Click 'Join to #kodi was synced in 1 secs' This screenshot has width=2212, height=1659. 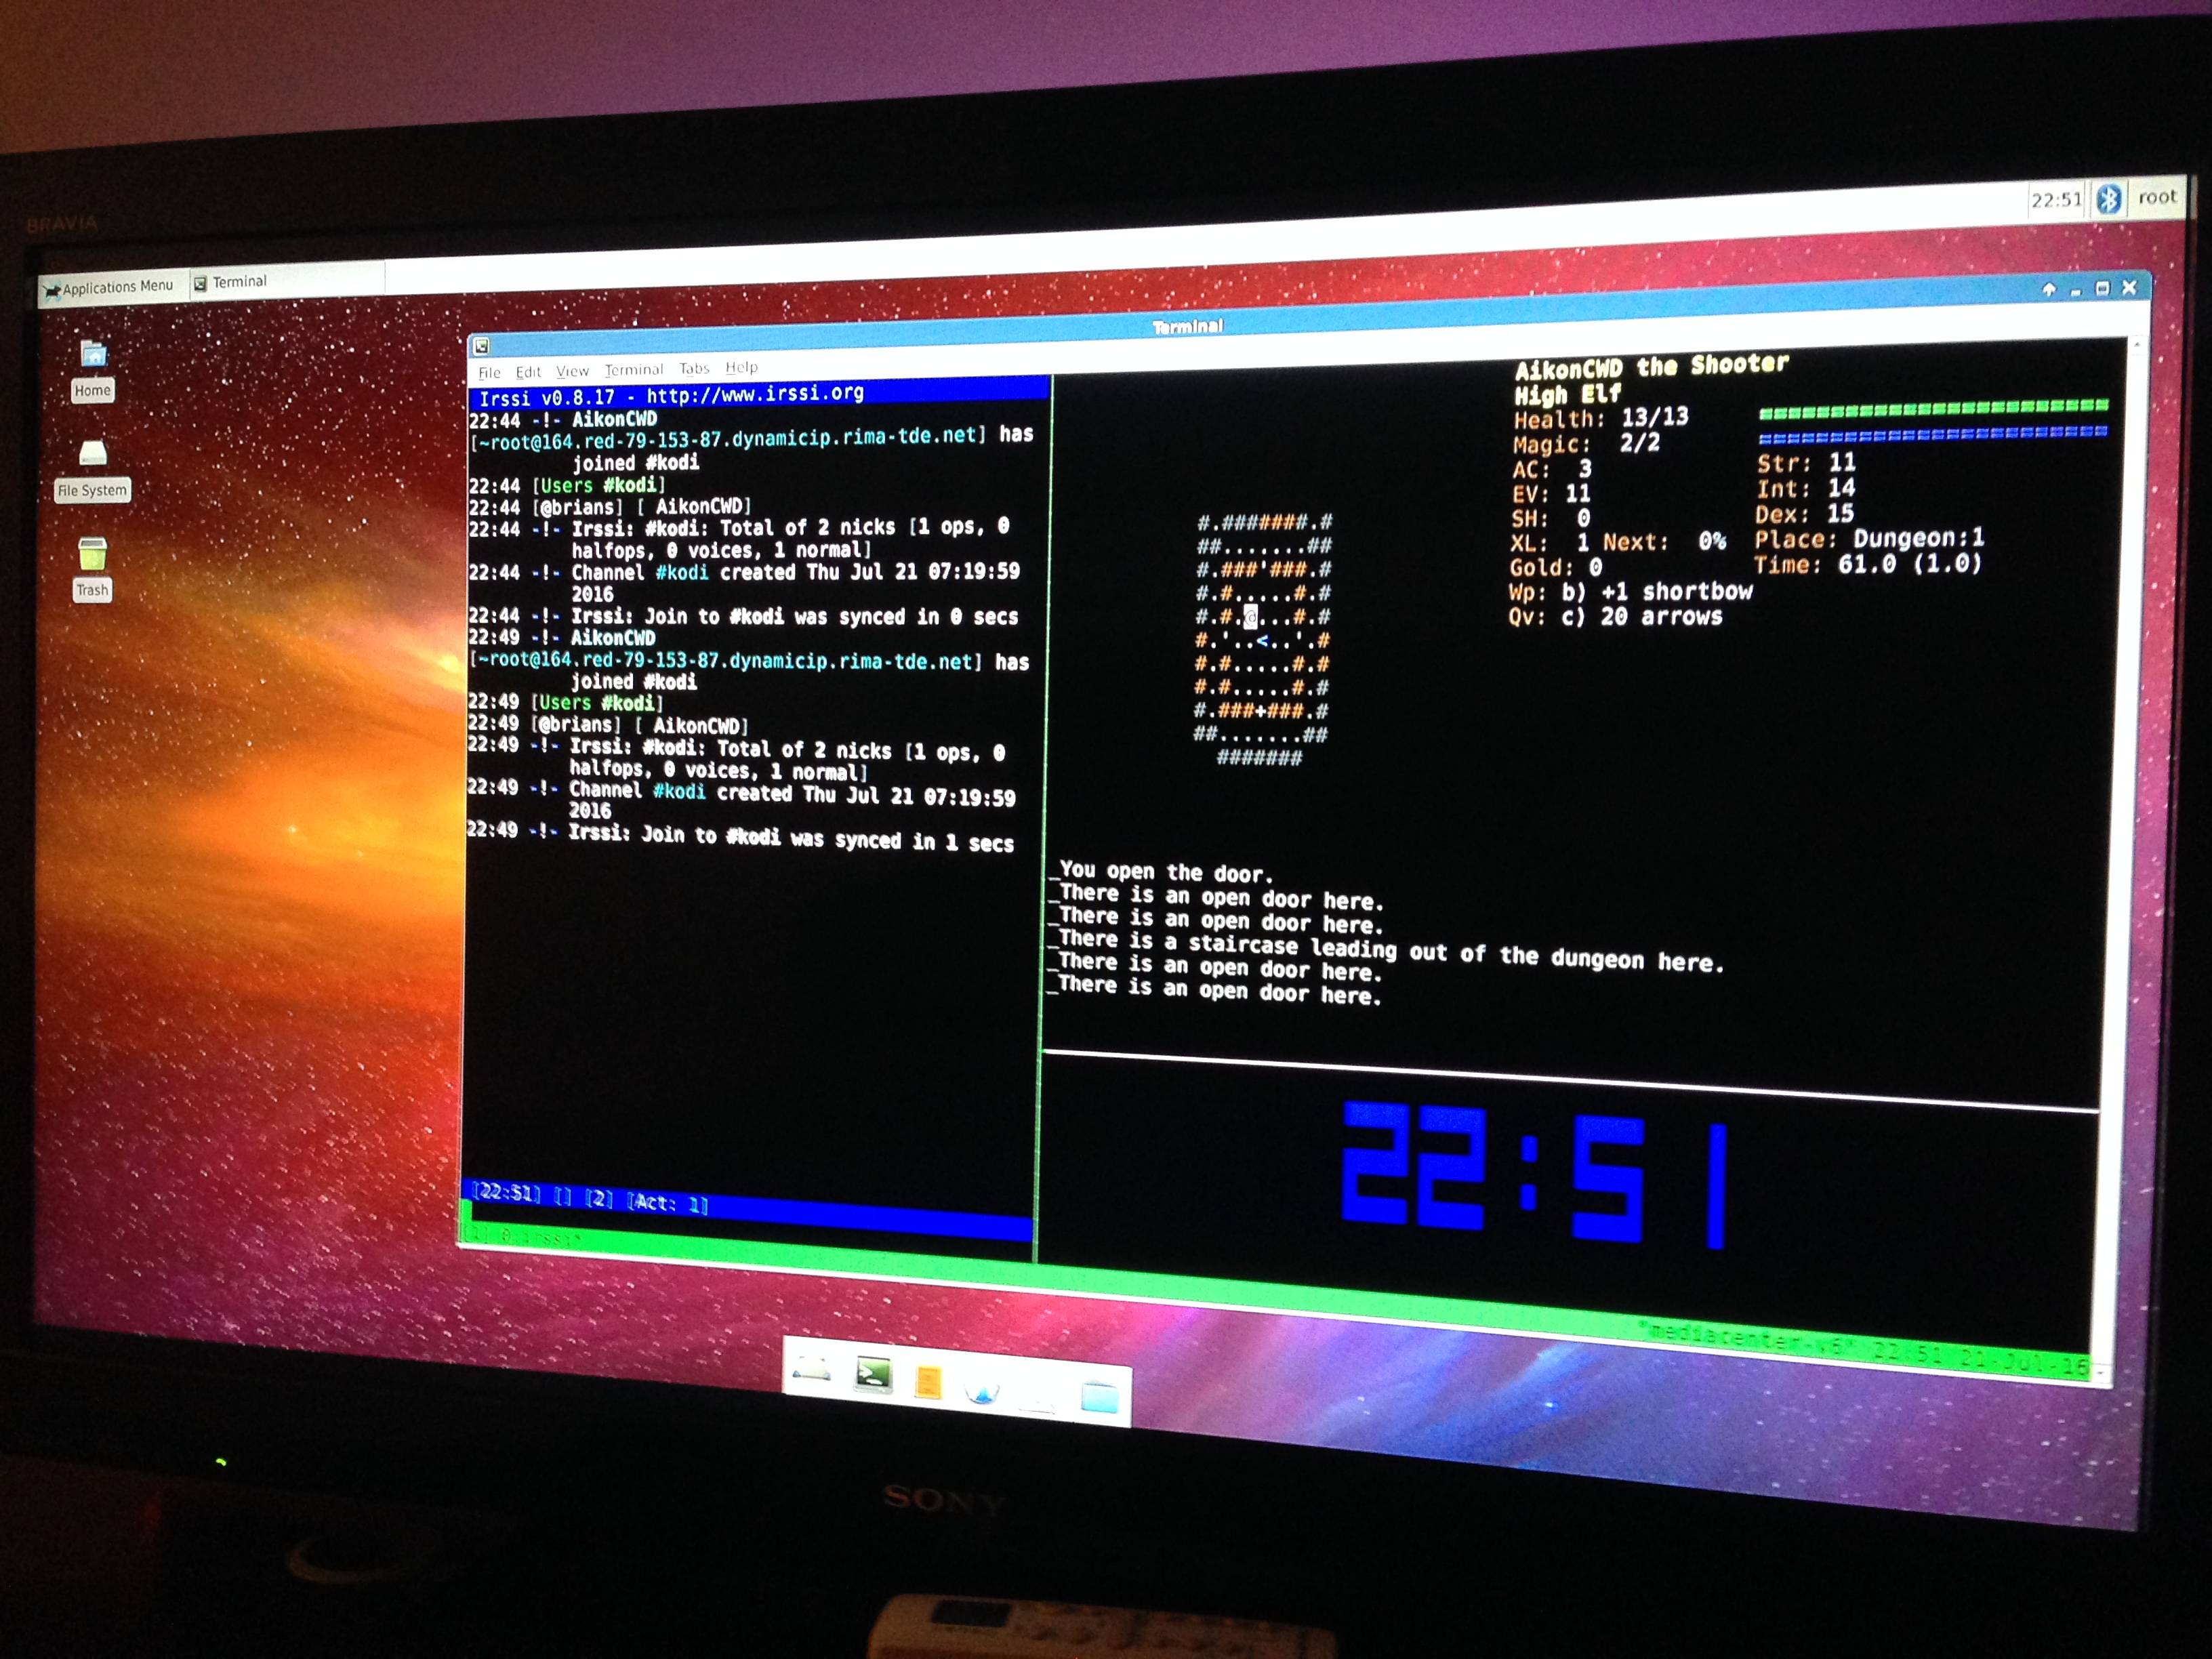(827, 838)
